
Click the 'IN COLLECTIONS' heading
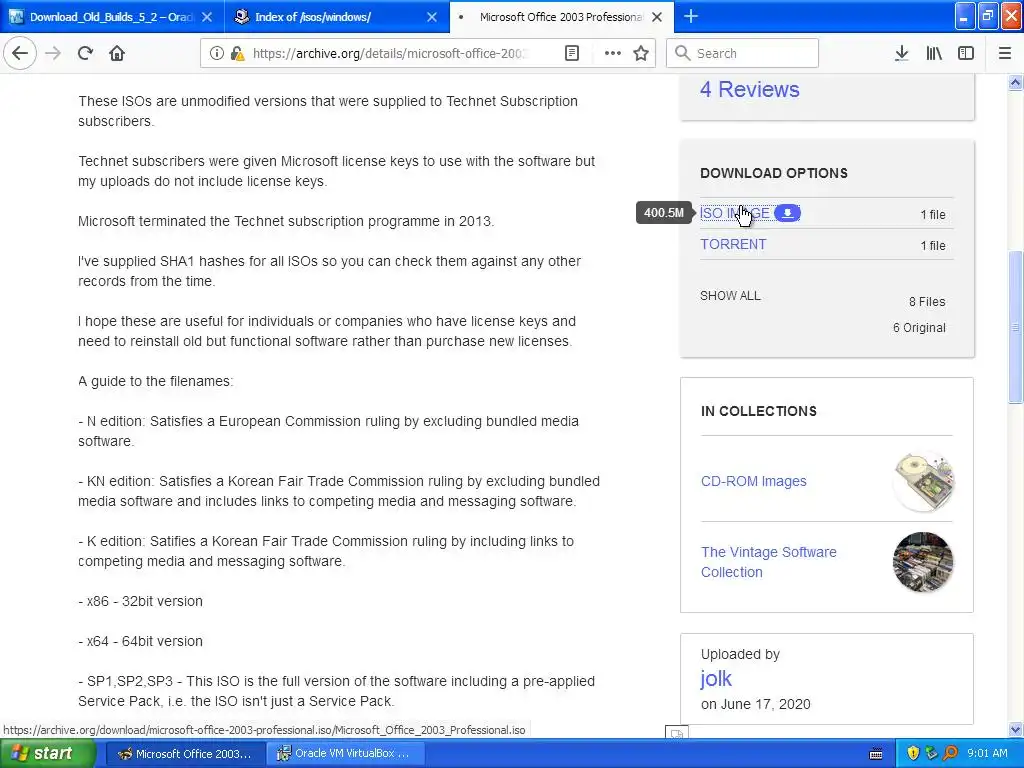tap(759, 411)
